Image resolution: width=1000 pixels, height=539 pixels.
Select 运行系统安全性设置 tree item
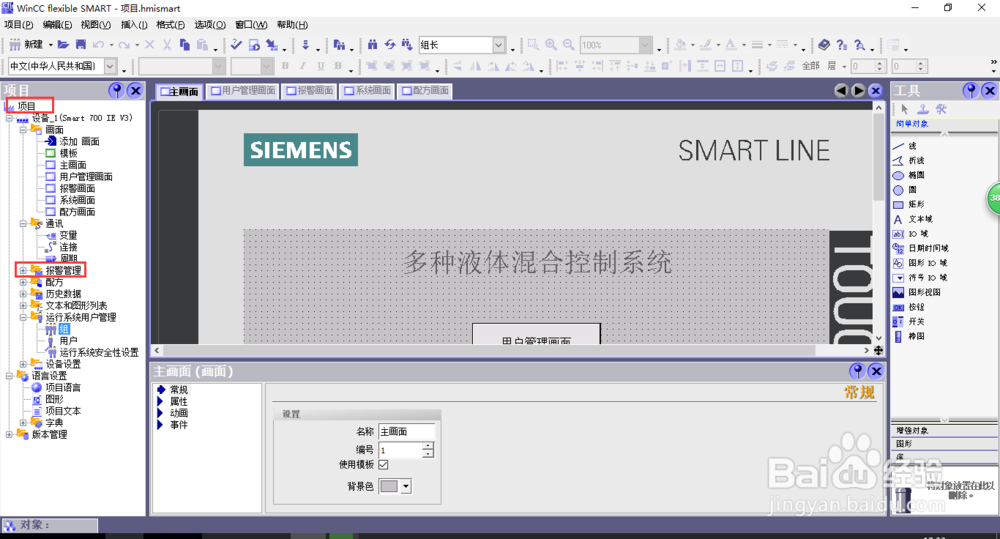(x=99, y=352)
